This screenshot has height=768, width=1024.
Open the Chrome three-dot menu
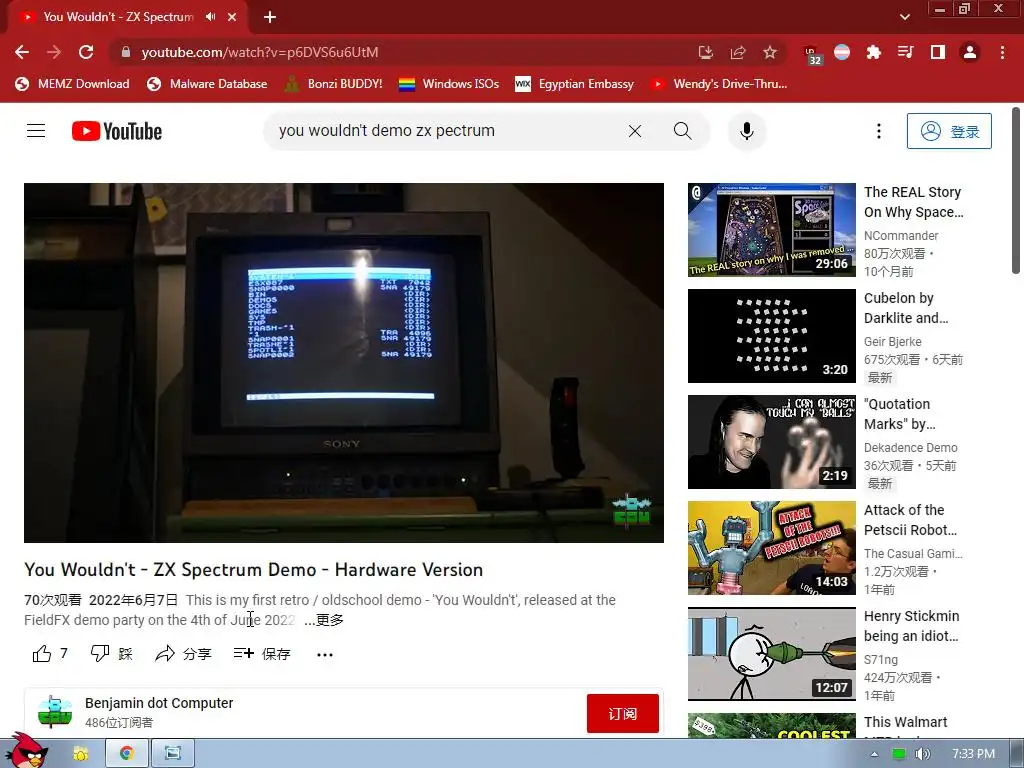point(1002,52)
